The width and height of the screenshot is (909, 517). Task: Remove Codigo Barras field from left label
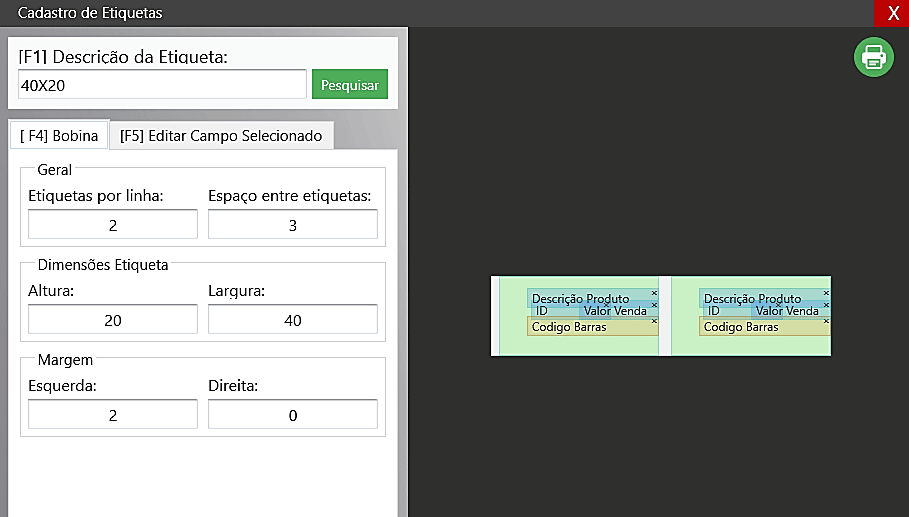654,321
